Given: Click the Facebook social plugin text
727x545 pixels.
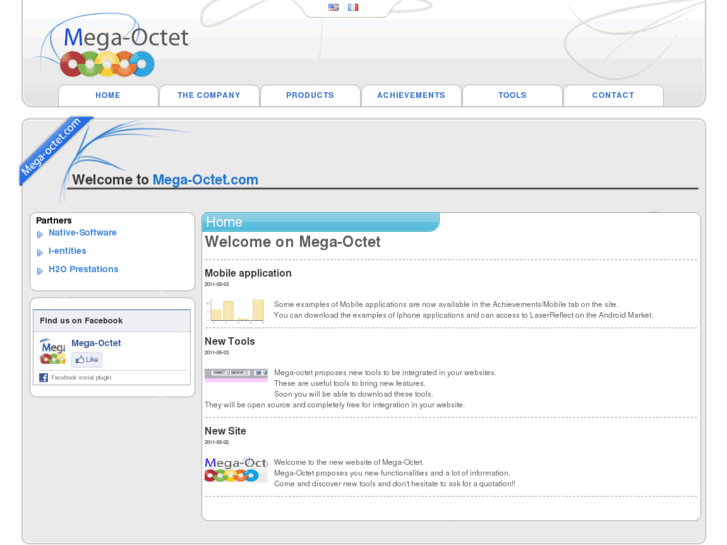Looking at the screenshot, I should 81,378.
